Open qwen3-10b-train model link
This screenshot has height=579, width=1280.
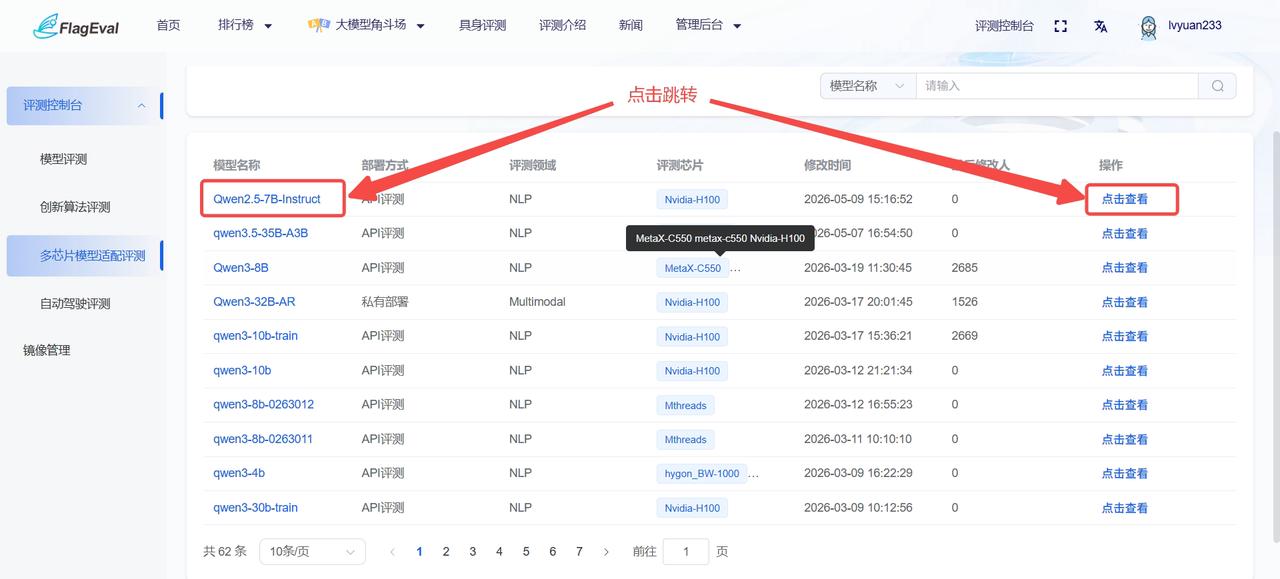255,336
